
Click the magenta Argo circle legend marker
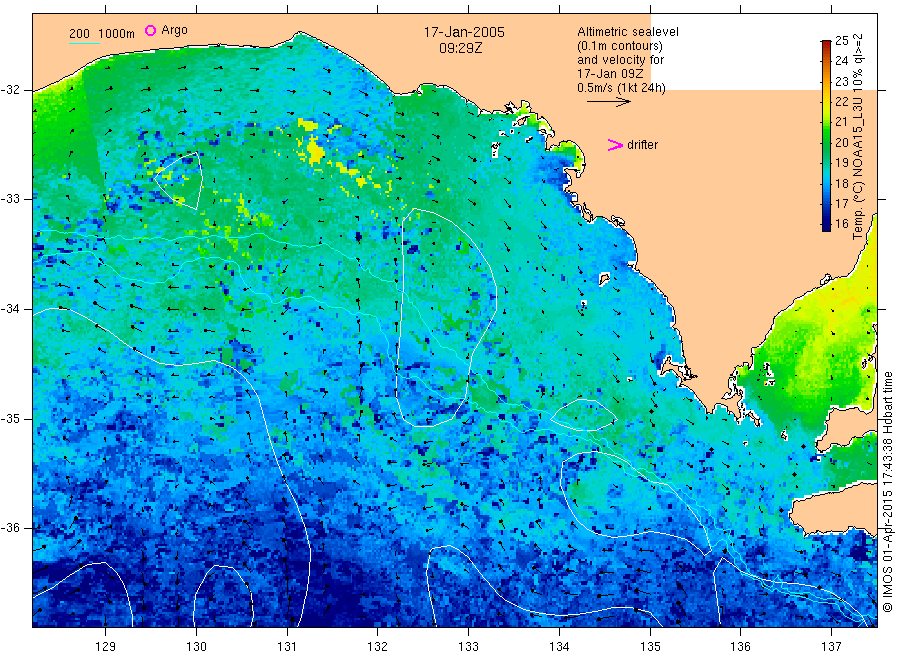tap(150, 30)
